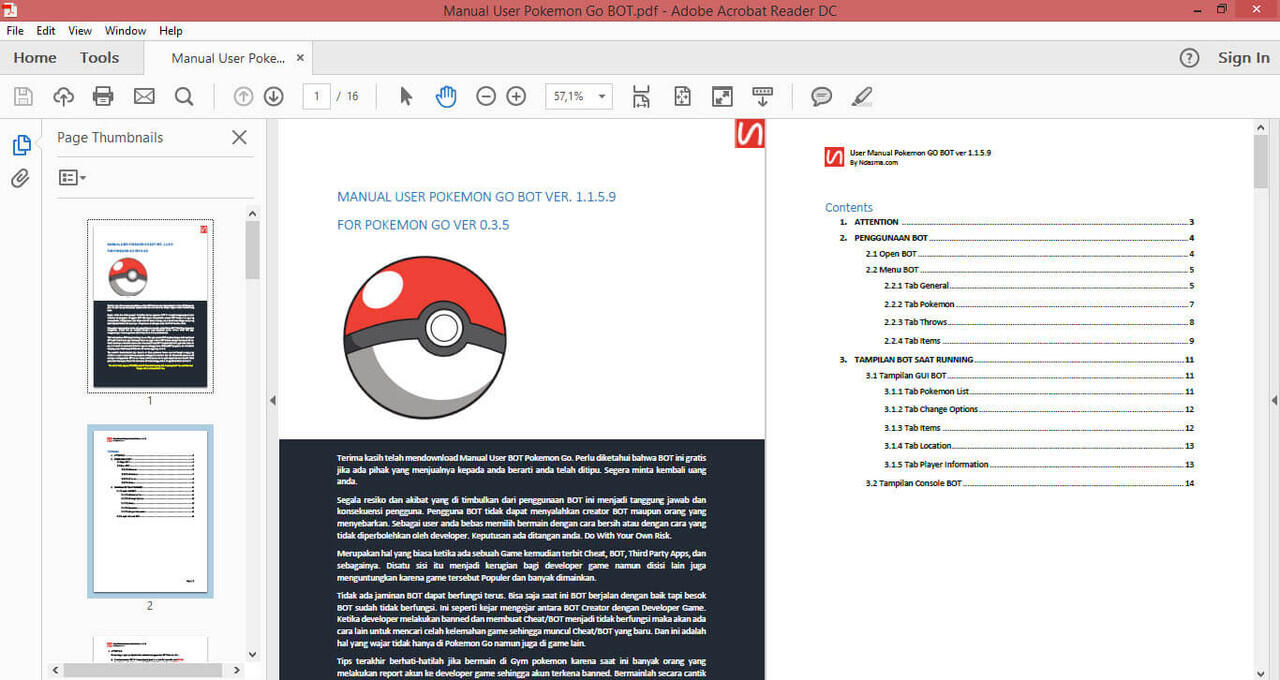The image size is (1280, 680).
Task: Open the View menu
Action: [x=80, y=31]
